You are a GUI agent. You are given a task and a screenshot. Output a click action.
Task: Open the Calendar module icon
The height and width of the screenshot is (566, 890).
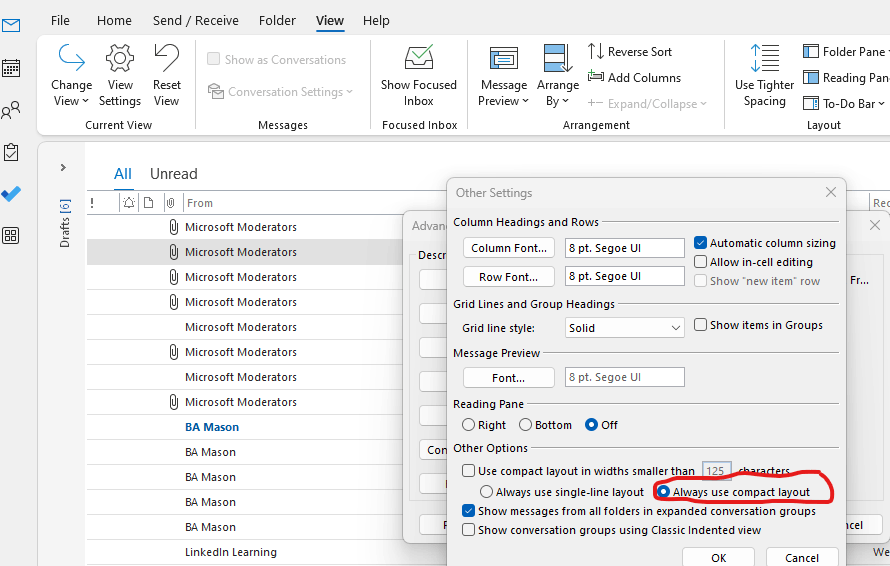[11, 68]
